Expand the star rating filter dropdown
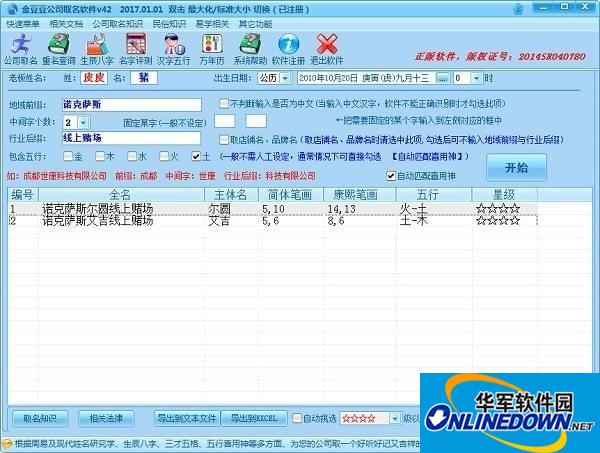Screen dimensions: 600x453 (395, 419)
